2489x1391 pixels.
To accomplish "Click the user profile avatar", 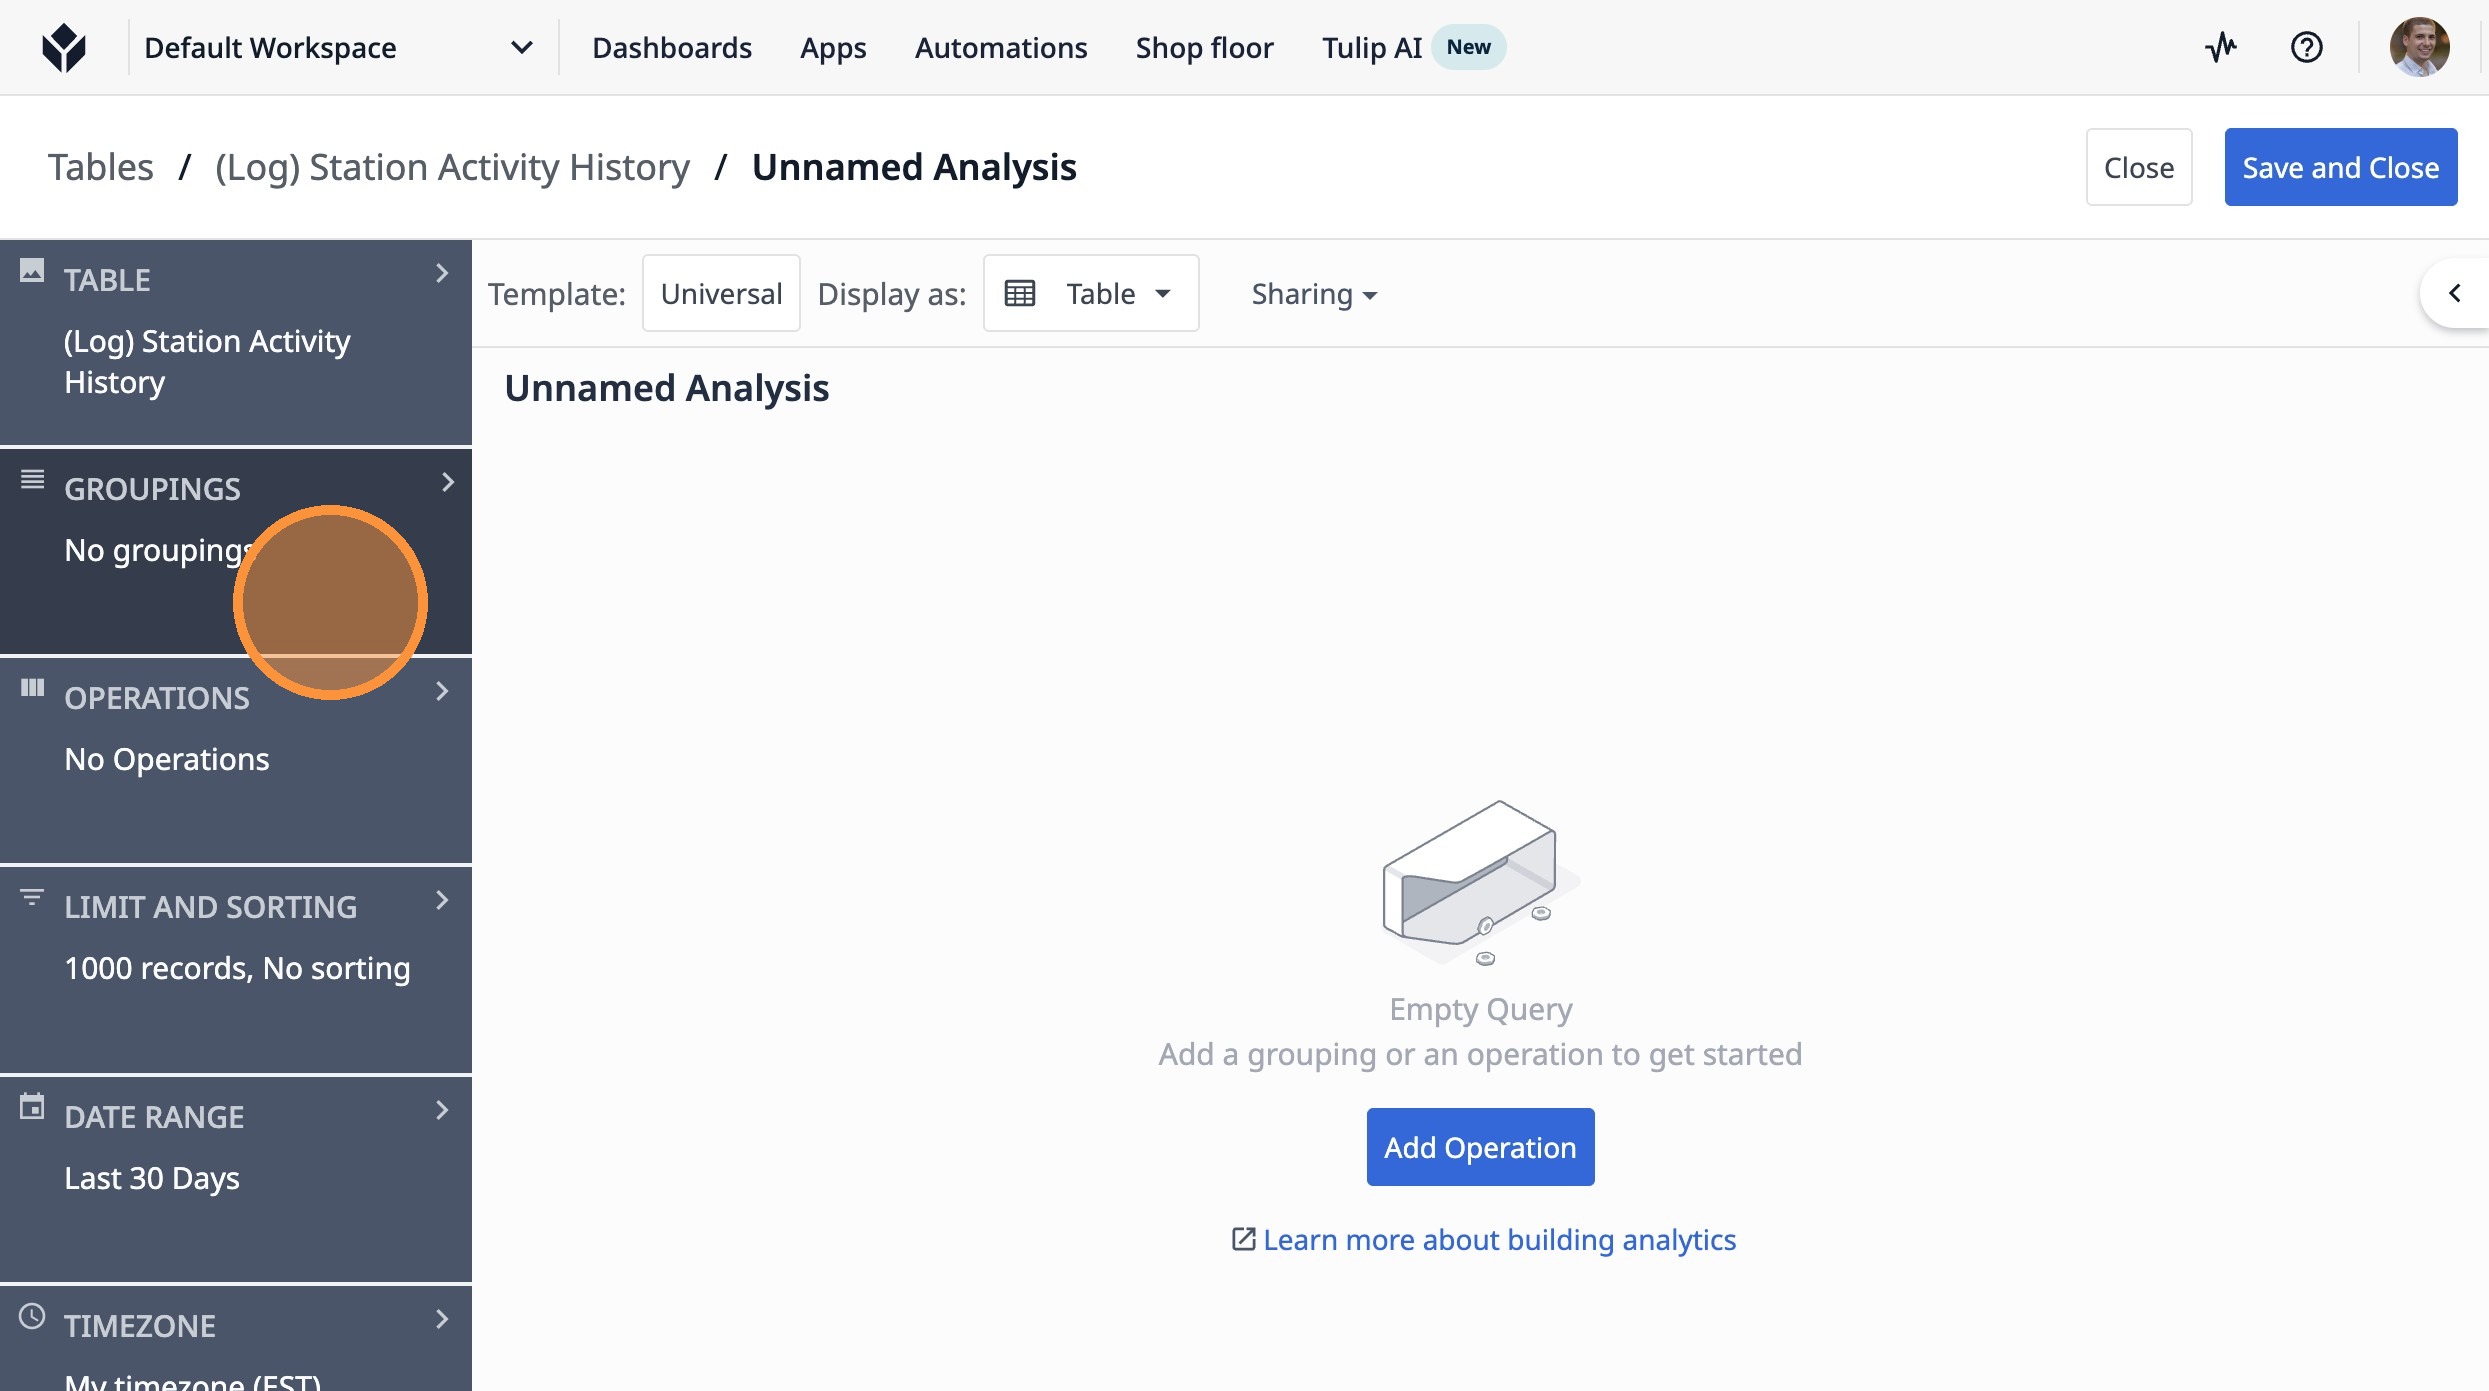I will [x=2418, y=47].
